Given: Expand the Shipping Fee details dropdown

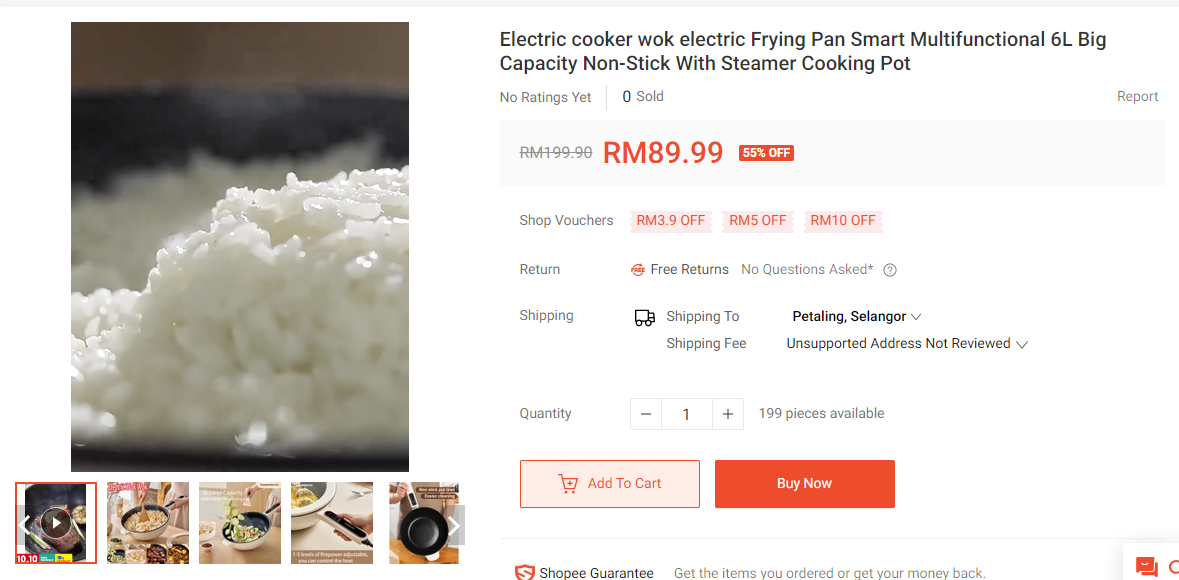Looking at the screenshot, I should click(x=907, y=344).
